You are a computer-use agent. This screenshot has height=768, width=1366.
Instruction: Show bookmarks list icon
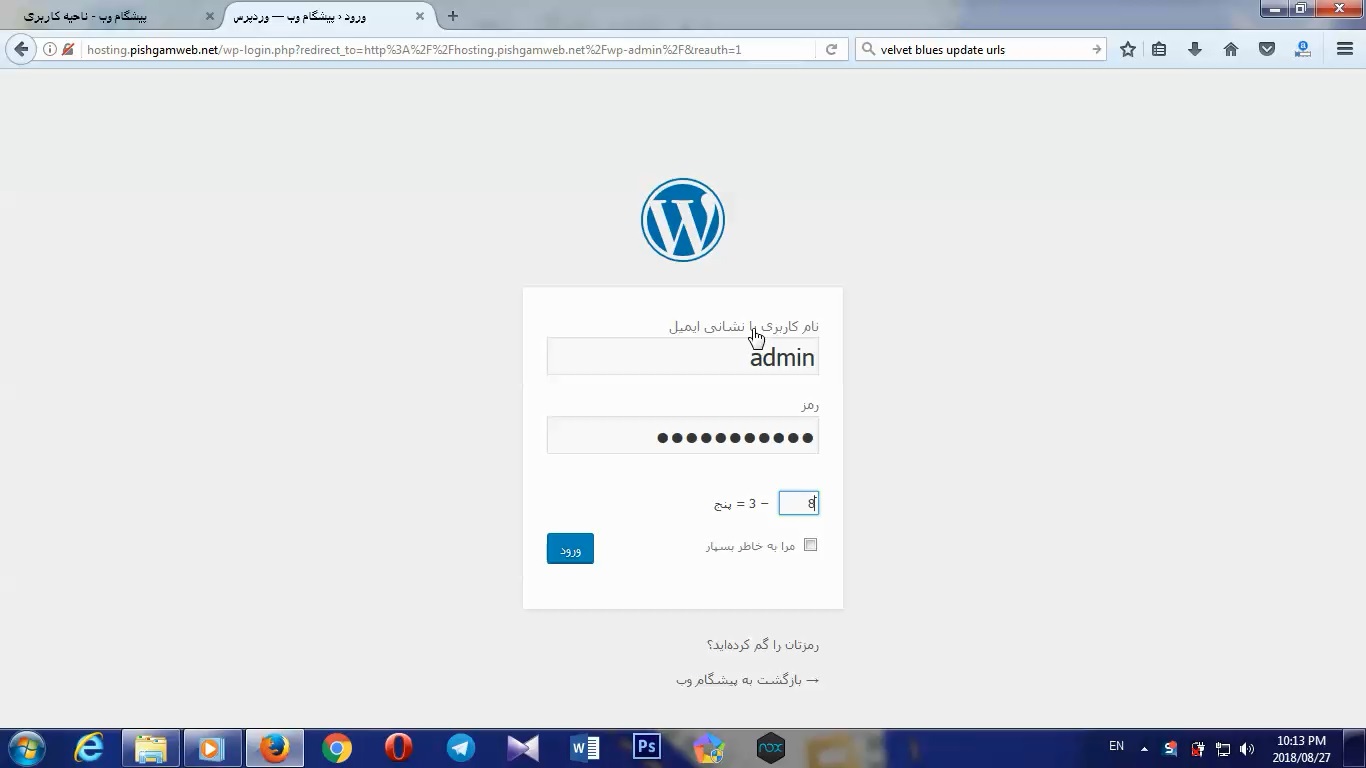pyautogui.click(x=1159, y=49)
